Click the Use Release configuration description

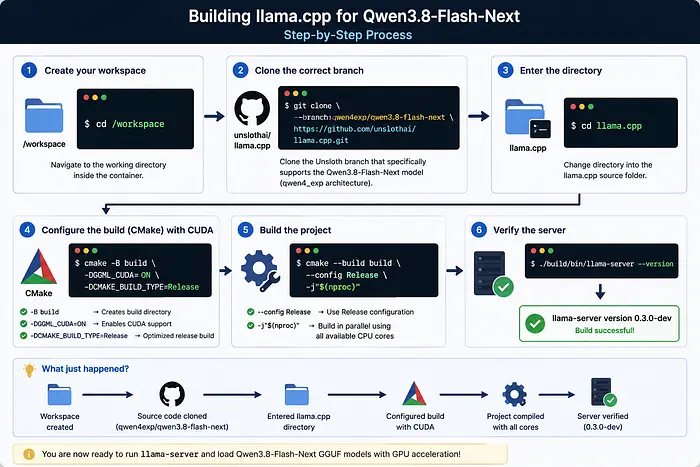[x=370, y=312]
